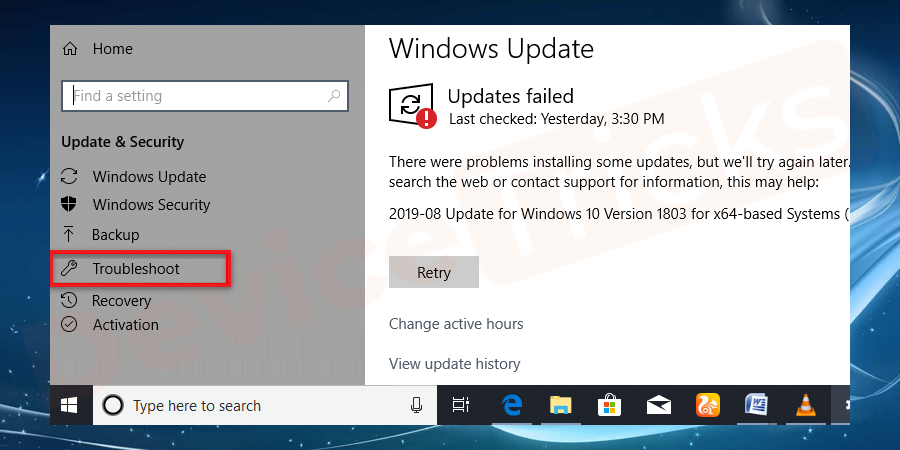Click the Find a setting search field
Image resolution: width=900 pixels, height=450 pixels.
pyautogui.click(x=195, y=96)
